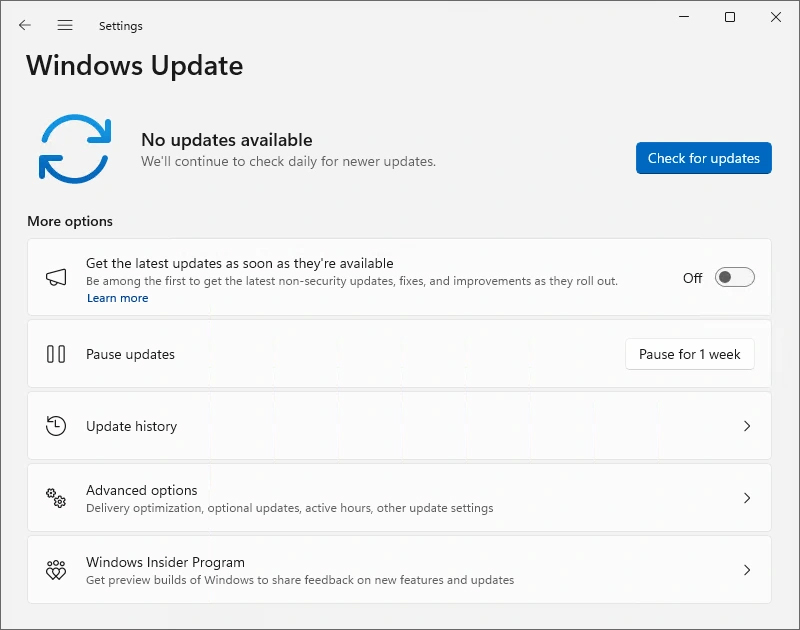The width and height of the screenshot is (800, 630).
Task: Open the Update history page
Action: click(400, 425)
